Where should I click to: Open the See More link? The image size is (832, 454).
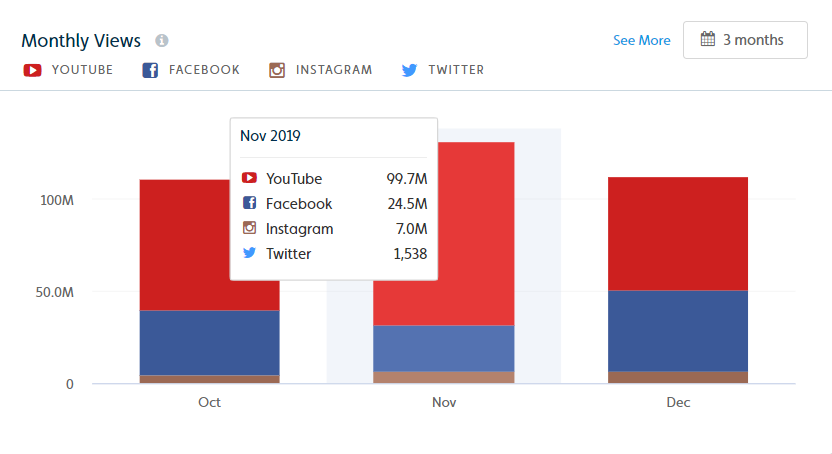(642, 40)
